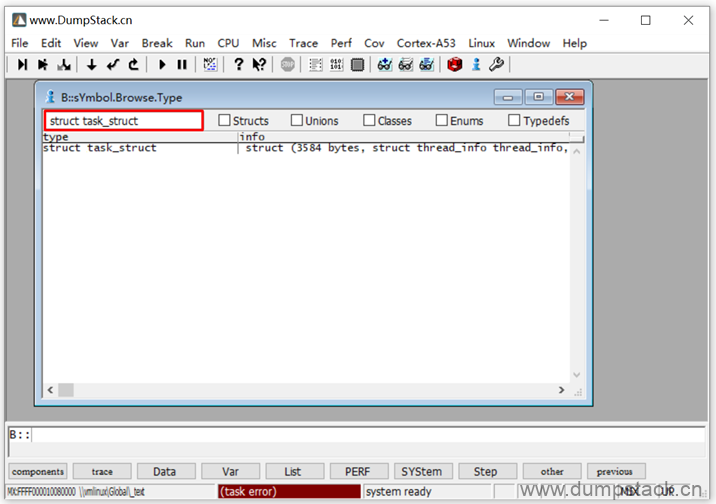This screenshot has width=716, height=504.
Task: Click the binary 010 101 dump icon
Action: [336, 65]
